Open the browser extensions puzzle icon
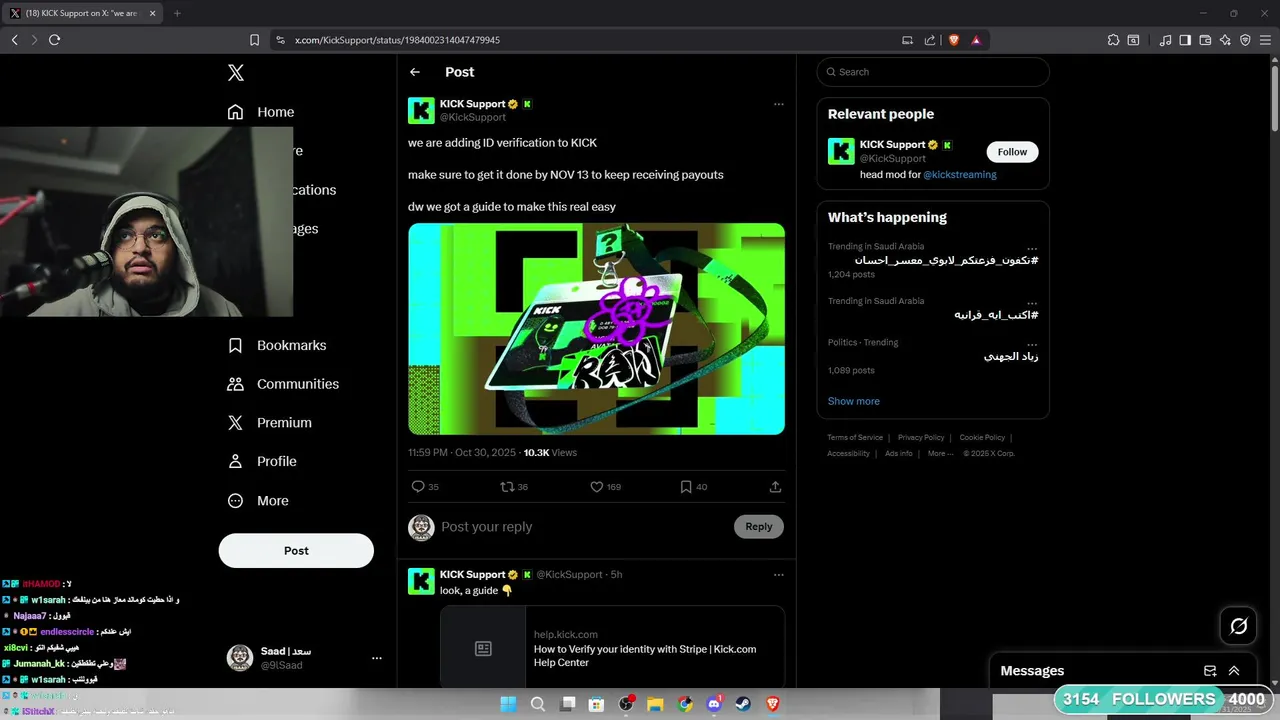Image resolution: width=1280 pixels, height=720 pixels. click(x=1113, y=40)
